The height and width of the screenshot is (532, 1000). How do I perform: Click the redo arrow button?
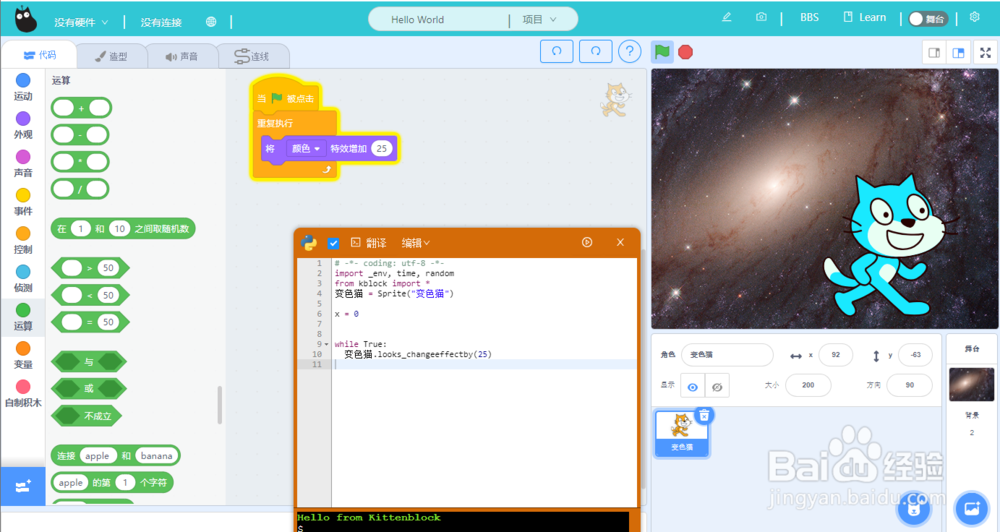596,51
